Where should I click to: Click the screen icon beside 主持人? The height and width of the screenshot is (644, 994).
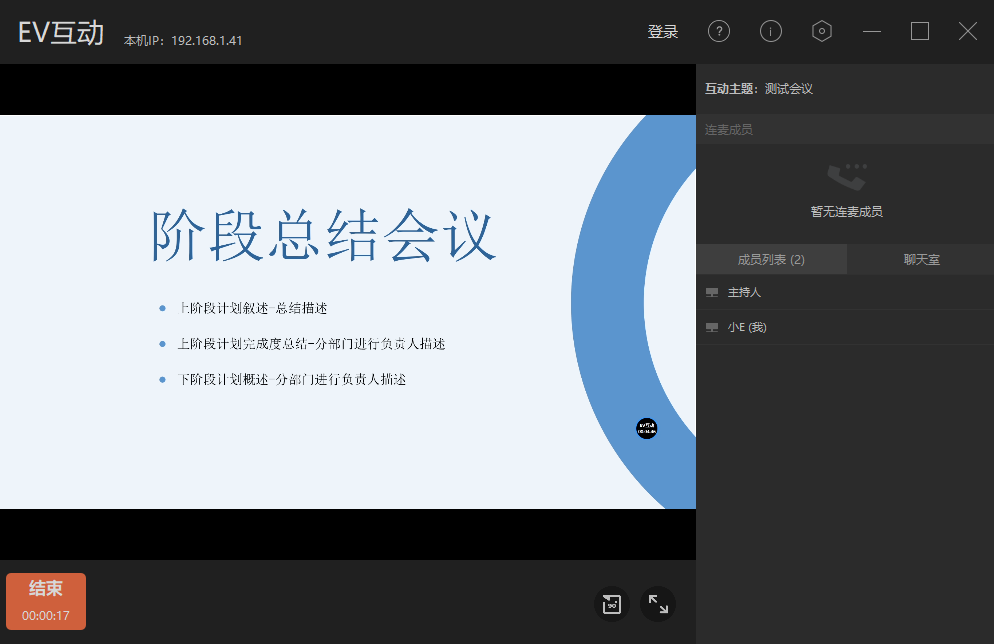tap(712, 291)
